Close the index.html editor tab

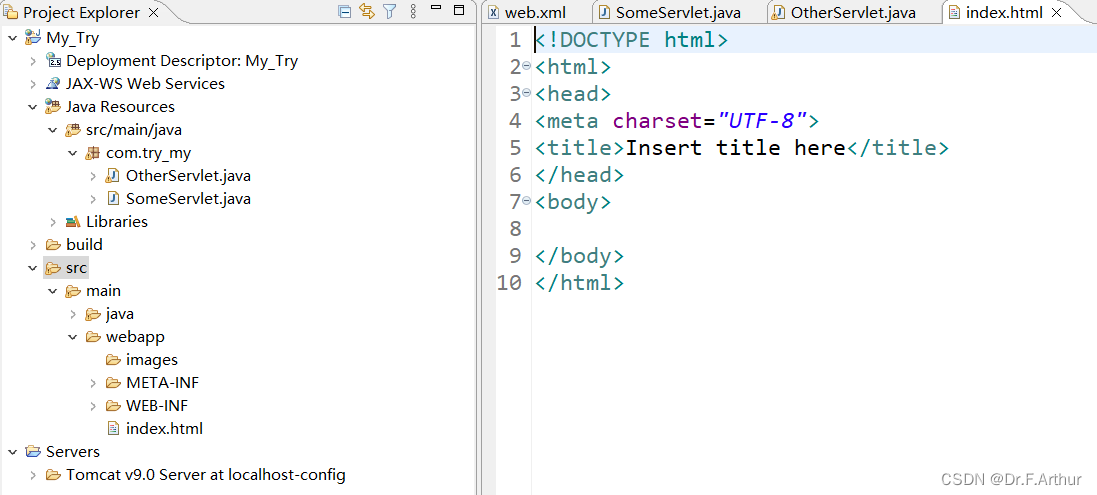[1056, 13]
